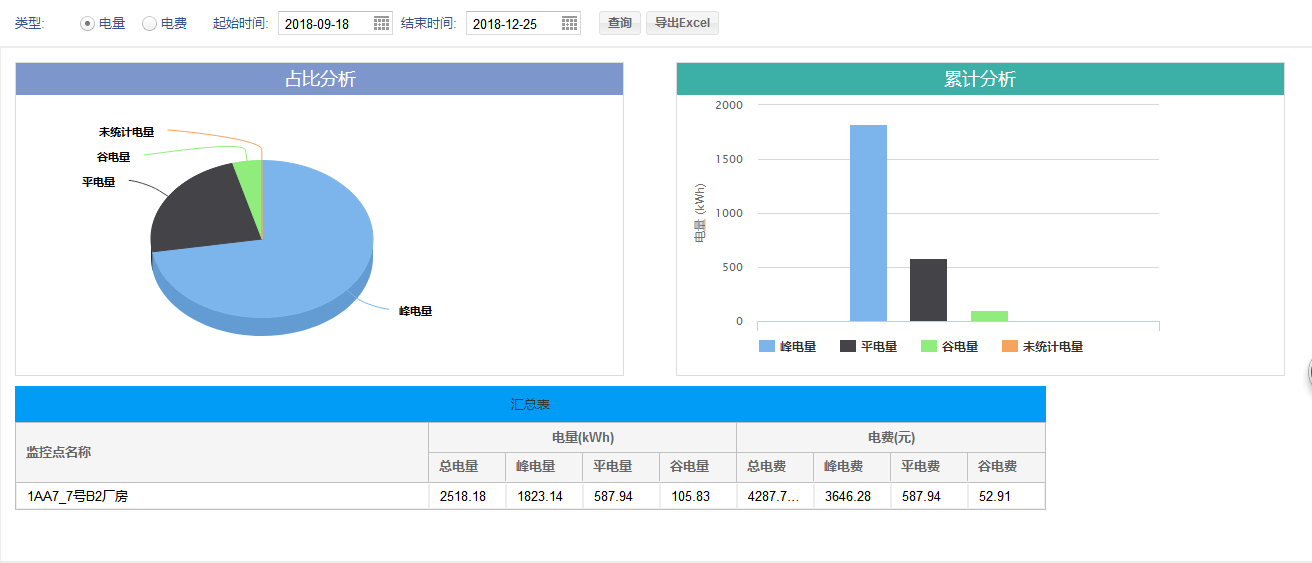The image size is (1312, 563).
Task: Toggle 峰电量 legend swatch in bar chart
Action: (x=767, y=346)
